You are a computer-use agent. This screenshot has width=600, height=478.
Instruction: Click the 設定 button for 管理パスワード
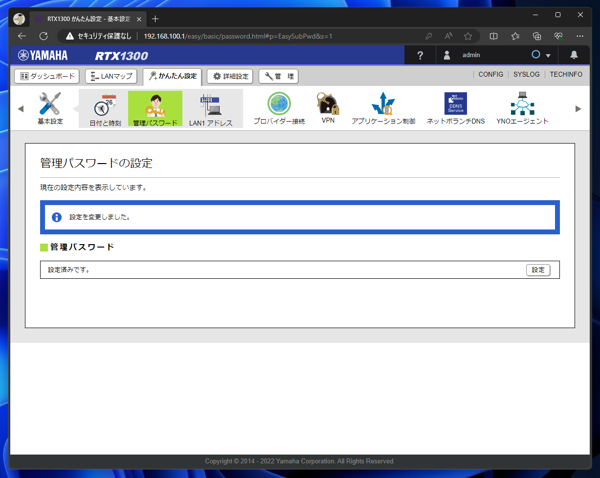[538, 270]
